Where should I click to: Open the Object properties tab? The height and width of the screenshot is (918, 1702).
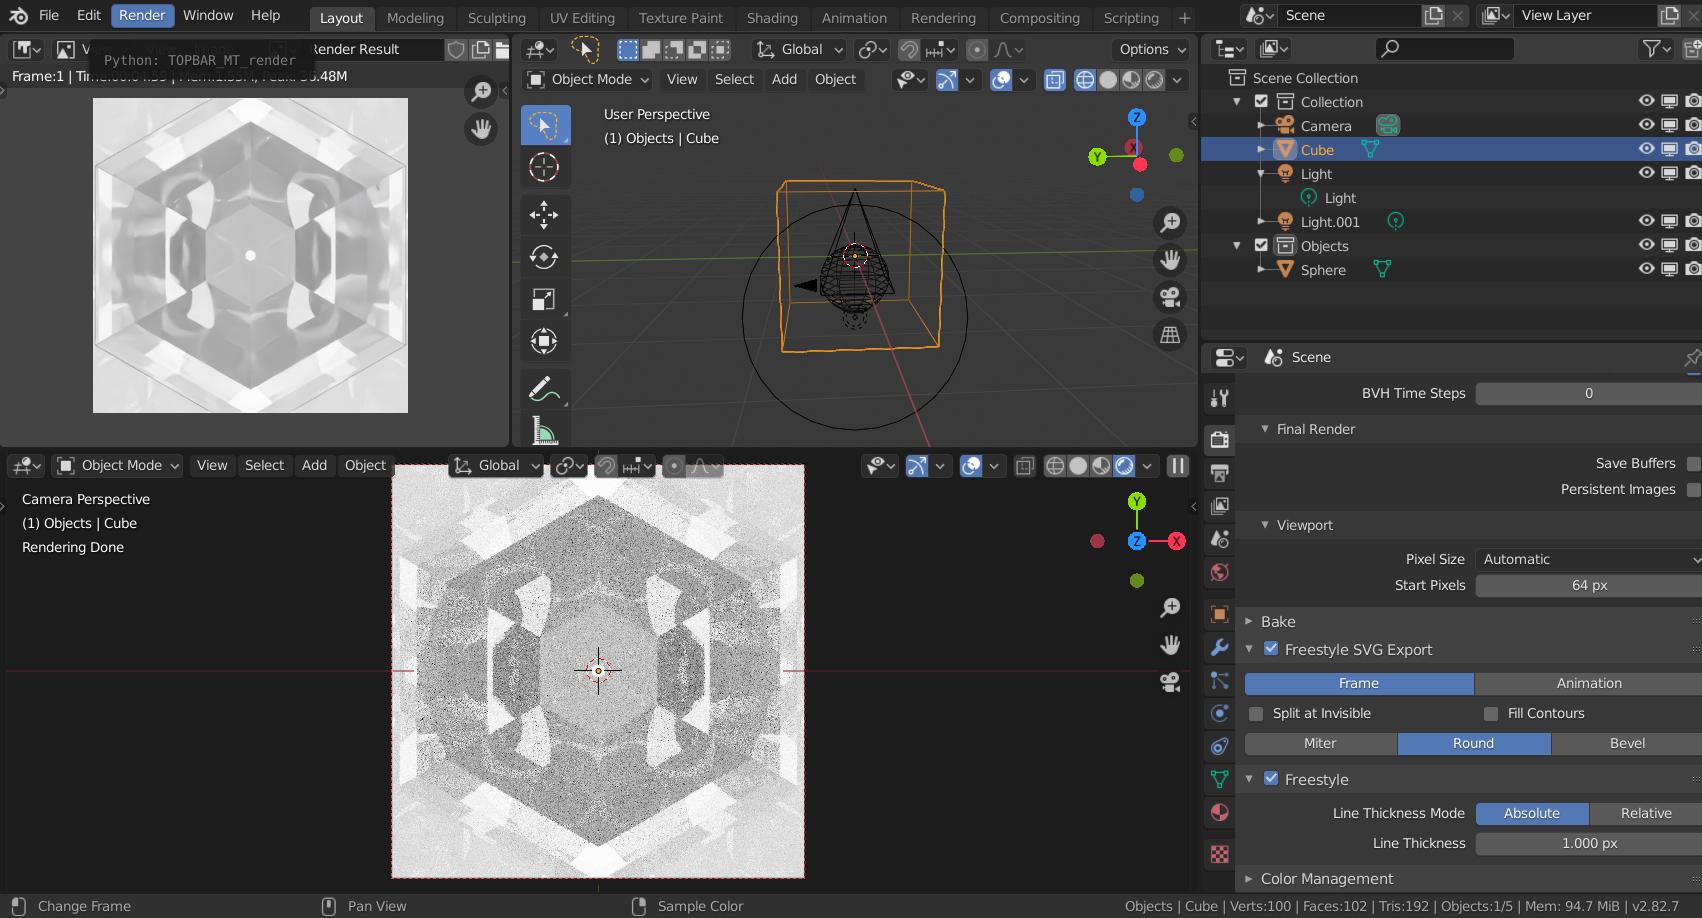[x=1220, y=614]
